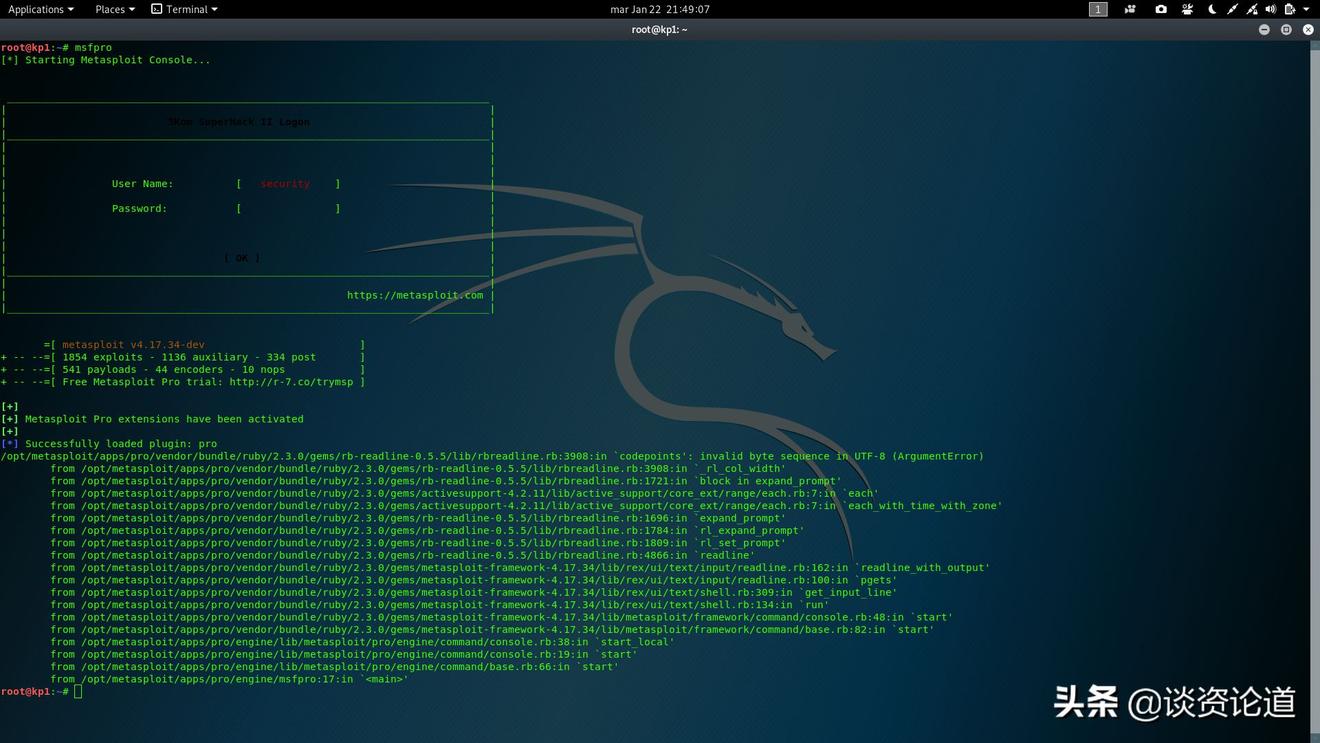The height and width of the screenshot is (743, 1320).
Task: Click the wired network connection icon
Action: (1232, 9)
